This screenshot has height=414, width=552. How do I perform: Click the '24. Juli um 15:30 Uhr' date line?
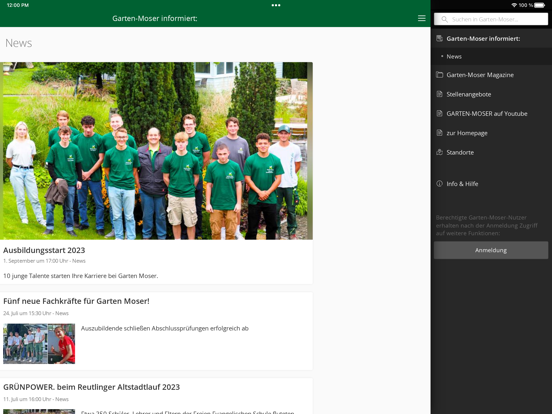tap(36, 313)
